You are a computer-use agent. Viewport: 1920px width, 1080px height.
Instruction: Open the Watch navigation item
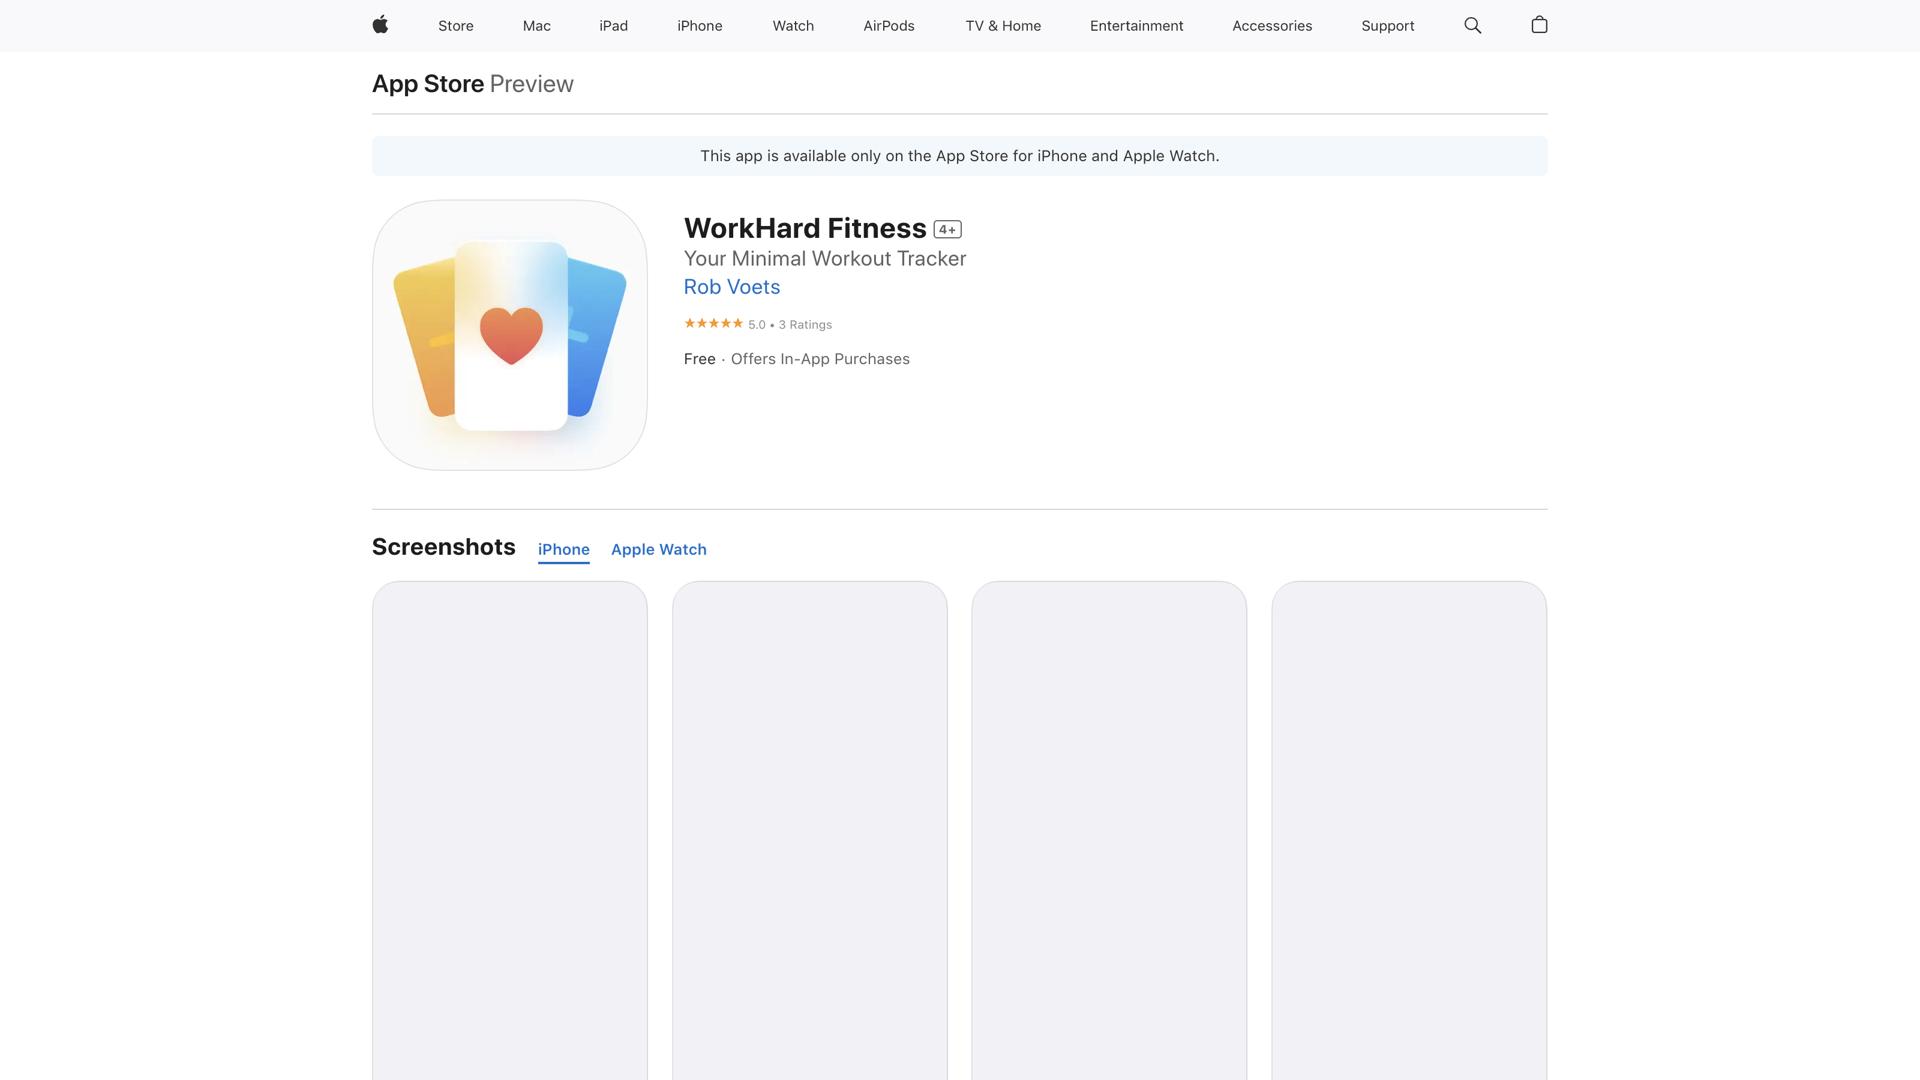tap(792, 26)
